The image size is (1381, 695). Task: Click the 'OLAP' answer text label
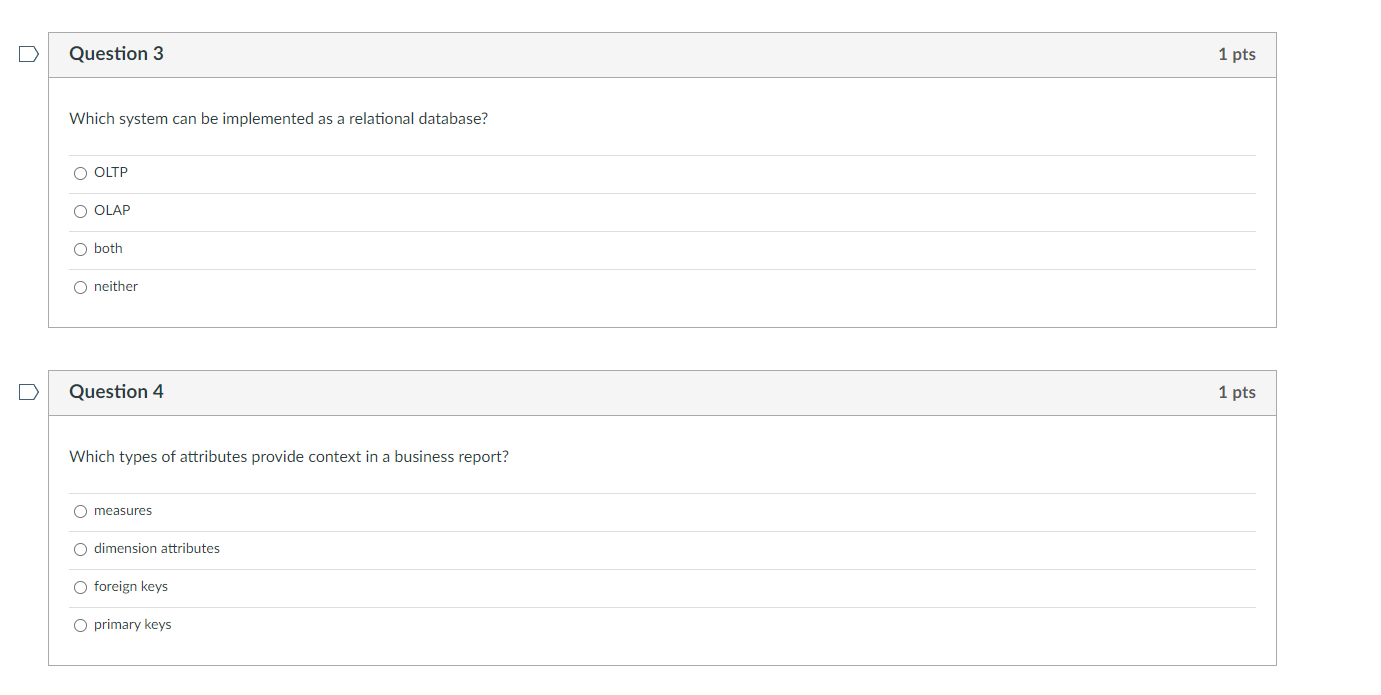(112, 211)
